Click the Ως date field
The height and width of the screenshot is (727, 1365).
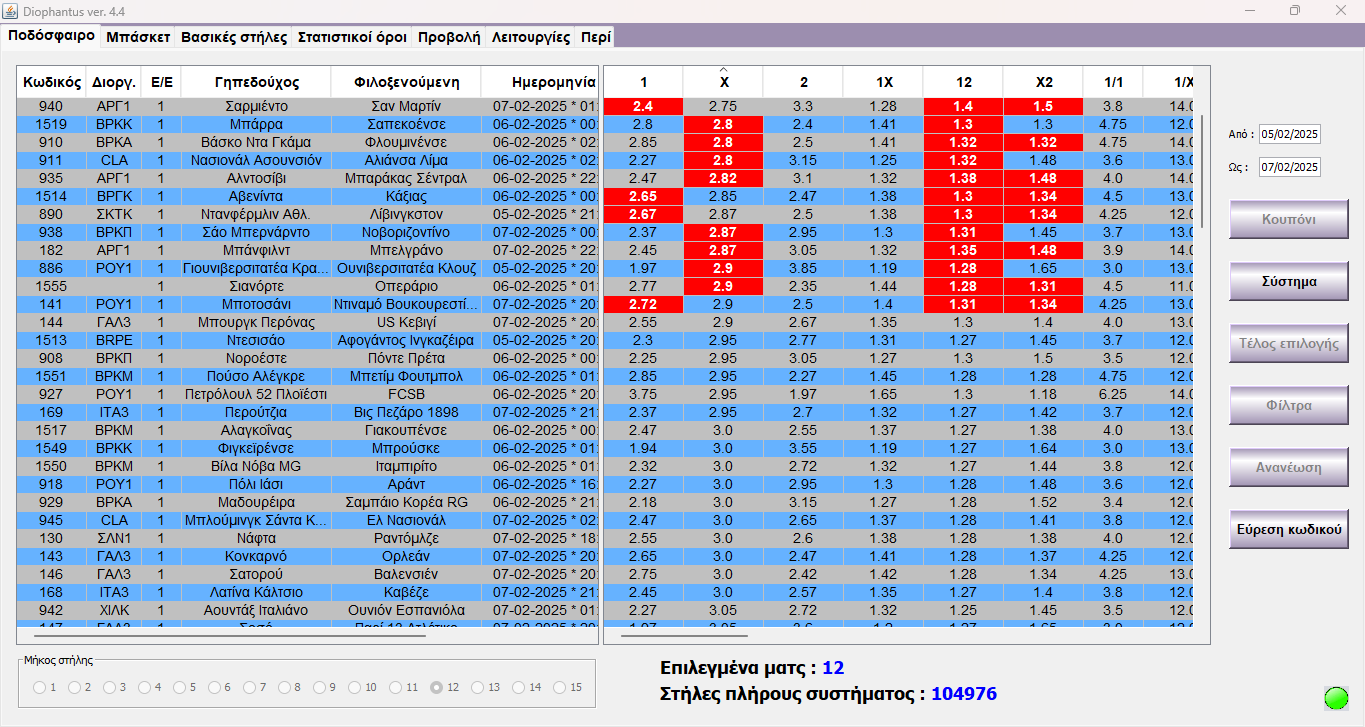pos(1289,166)
